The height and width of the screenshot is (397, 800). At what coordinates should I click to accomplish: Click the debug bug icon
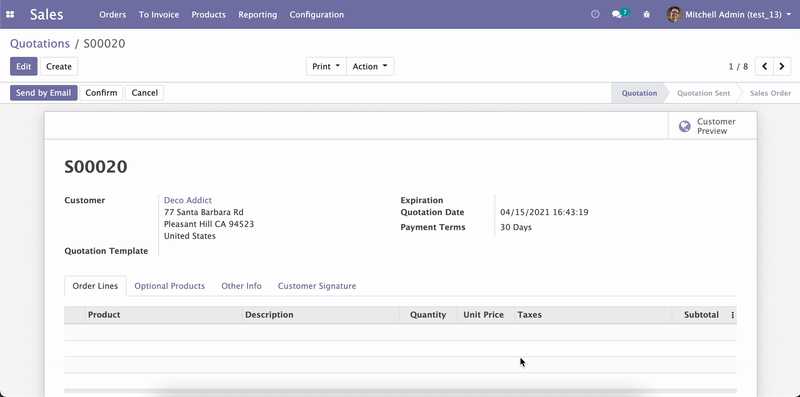click(647, 14)
